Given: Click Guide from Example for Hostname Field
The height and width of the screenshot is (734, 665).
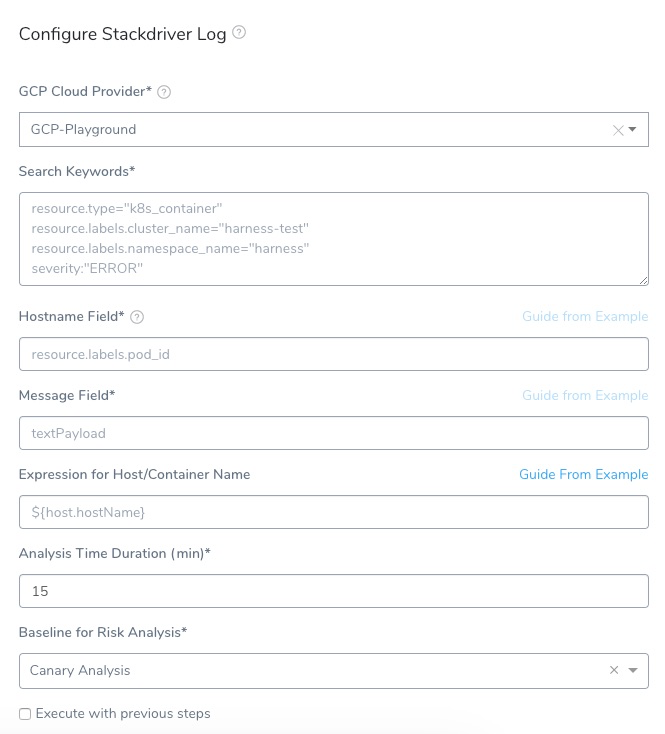Looking at the screenshot, I should pos(585,316).
